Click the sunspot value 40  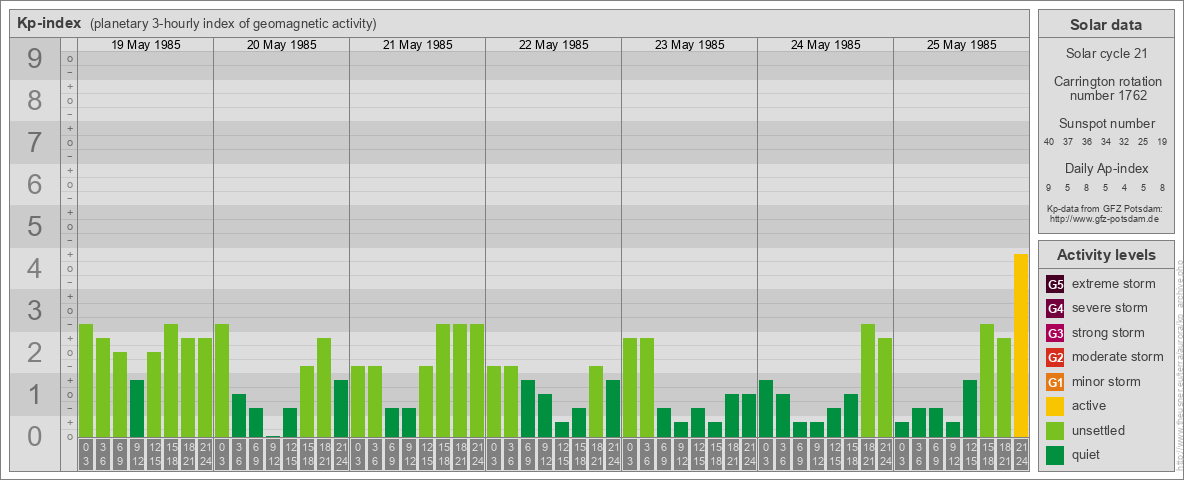[1049, 142]
